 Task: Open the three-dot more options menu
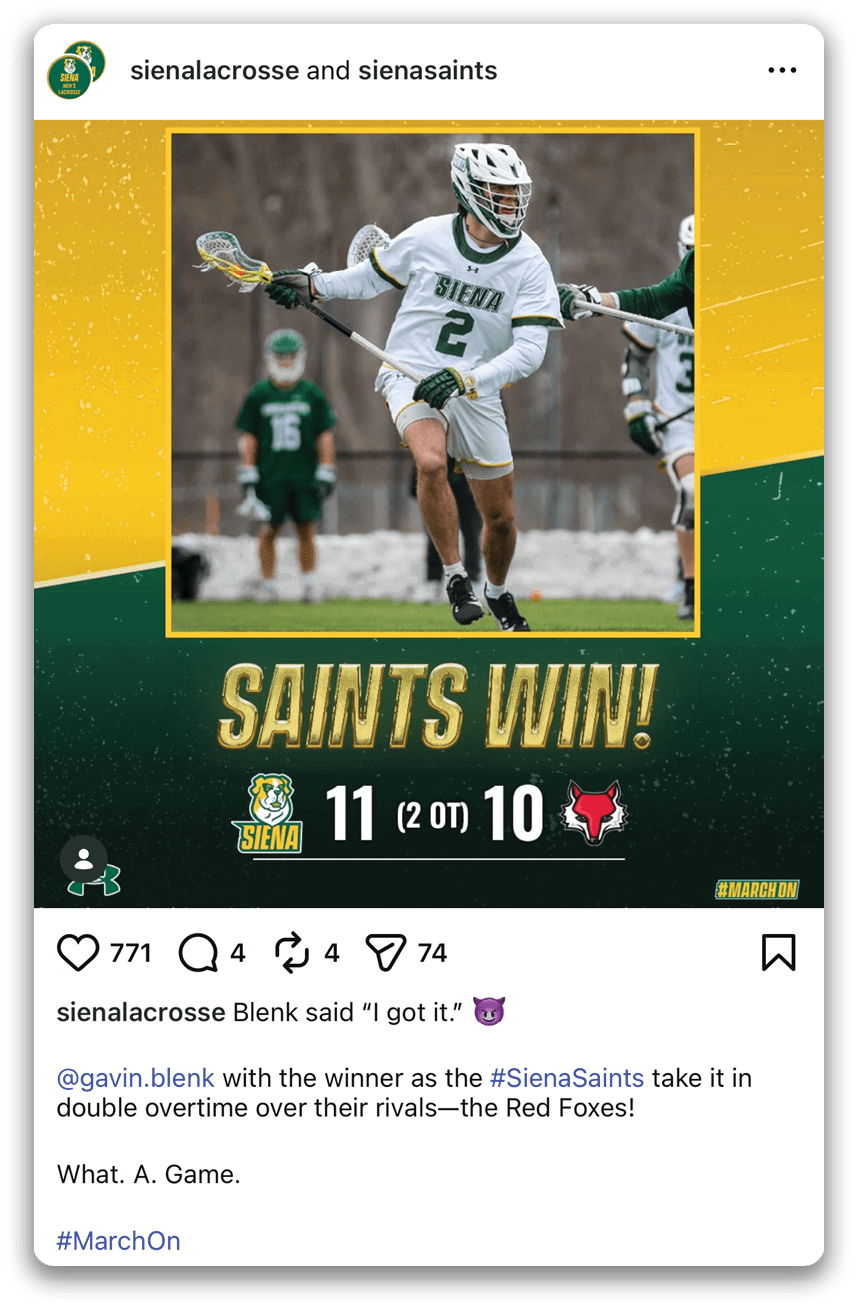(782, 70)
